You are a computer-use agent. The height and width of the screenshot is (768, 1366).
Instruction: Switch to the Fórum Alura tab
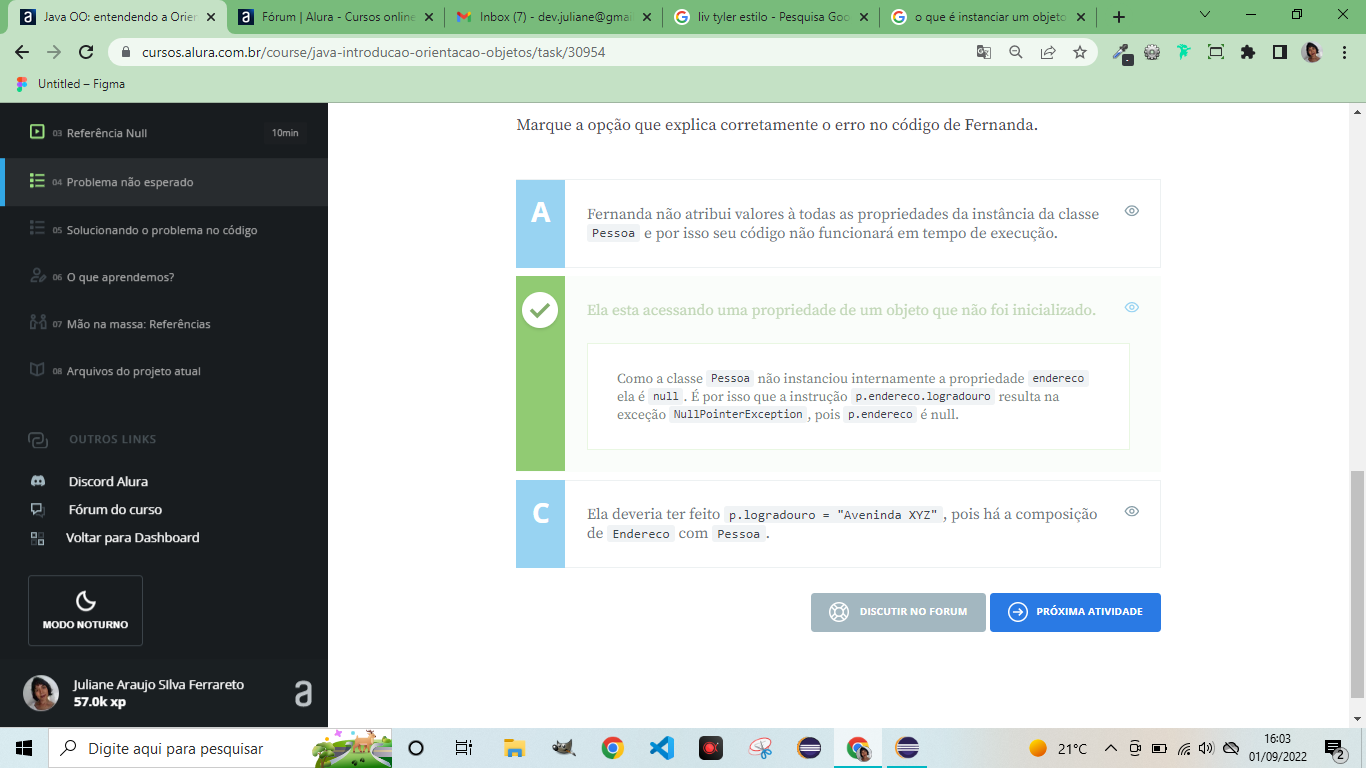click(335, 17)
